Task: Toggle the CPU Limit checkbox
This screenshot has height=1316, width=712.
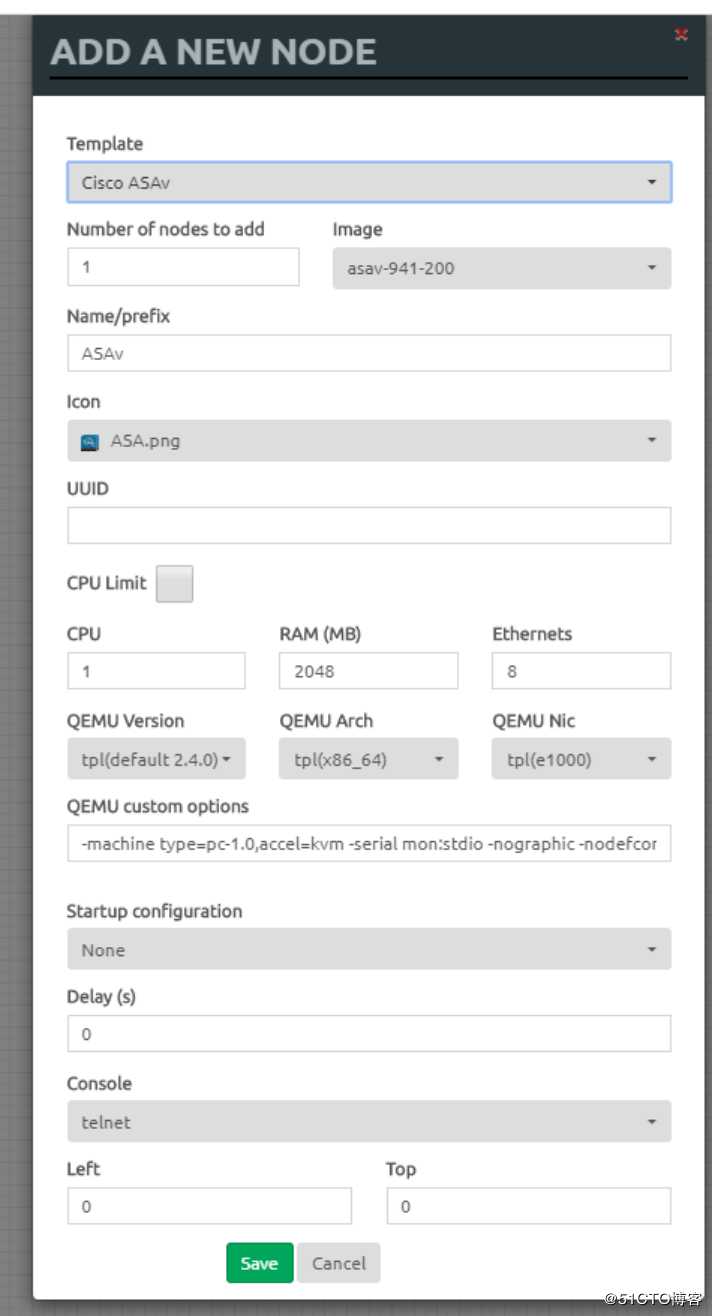Action: pyautogui.click(x=175, y=584)
